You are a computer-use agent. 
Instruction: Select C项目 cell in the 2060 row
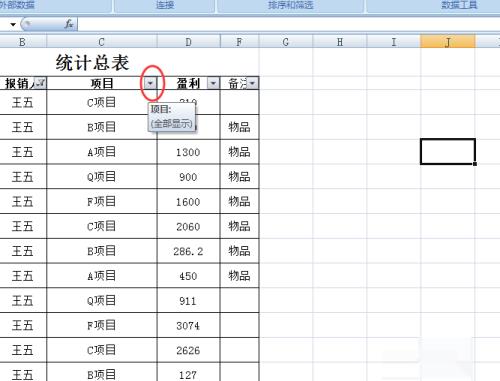point(102,226)
